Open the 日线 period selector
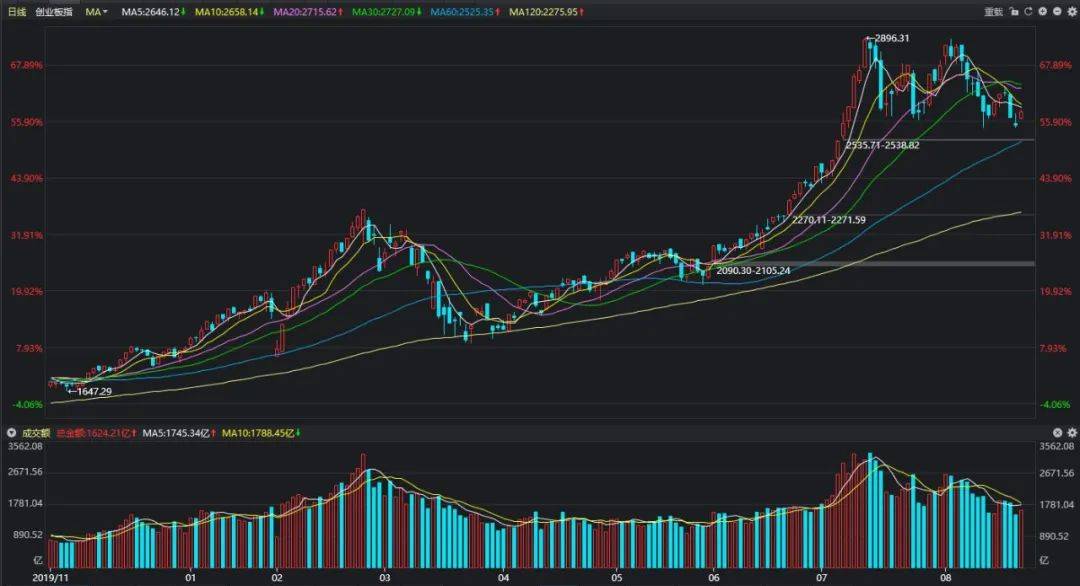This screenshot has height=586, width=1080. 17,12
